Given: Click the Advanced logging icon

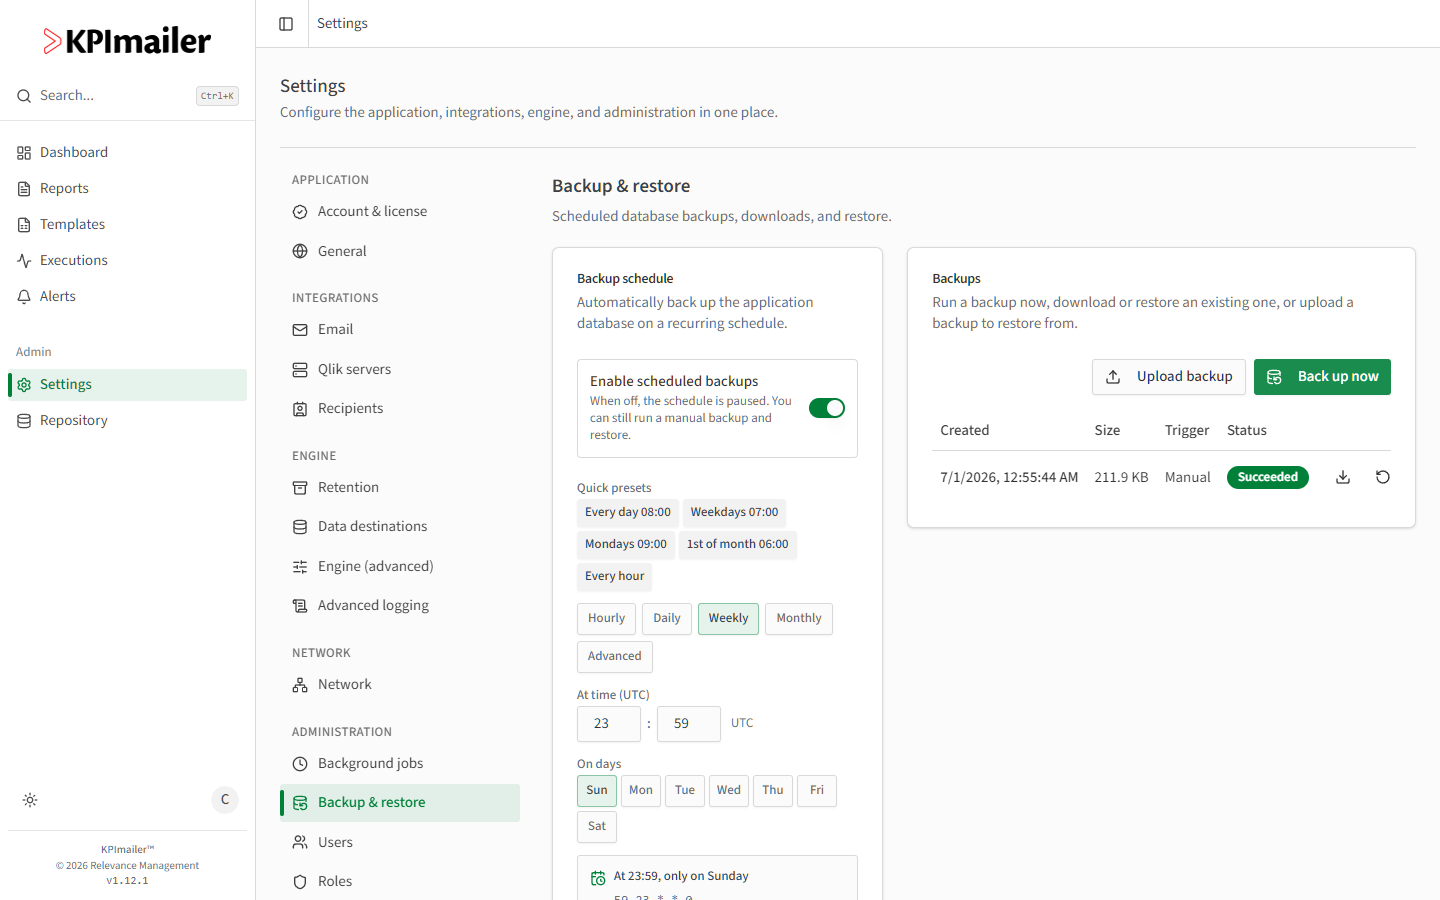Looking at the screenshot, I should pos(300,606).
